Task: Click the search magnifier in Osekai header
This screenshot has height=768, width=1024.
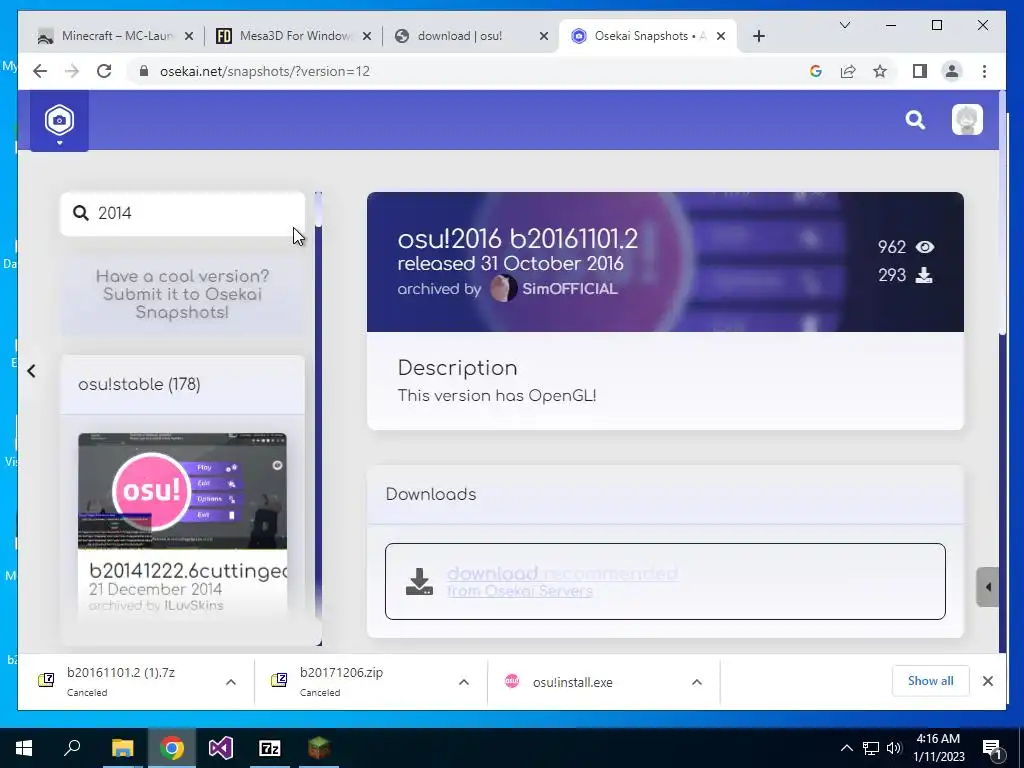Action: click(915, 120)
